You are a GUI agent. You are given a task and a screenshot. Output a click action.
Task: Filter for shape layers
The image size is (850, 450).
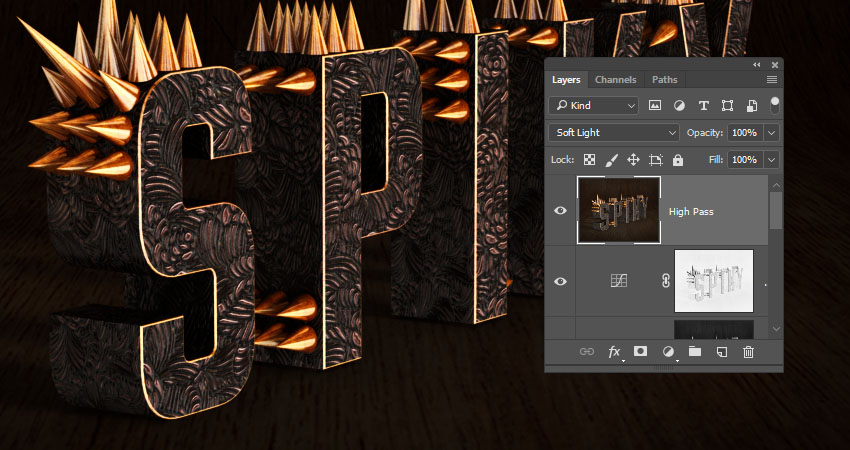point(727,106)
